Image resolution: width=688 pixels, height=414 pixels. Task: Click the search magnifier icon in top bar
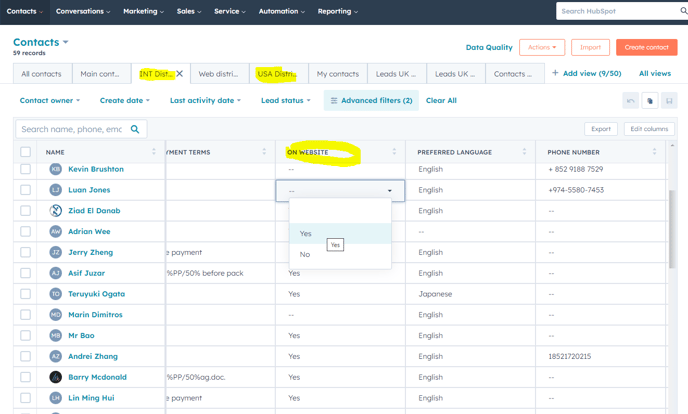click(x=683, y=11)
